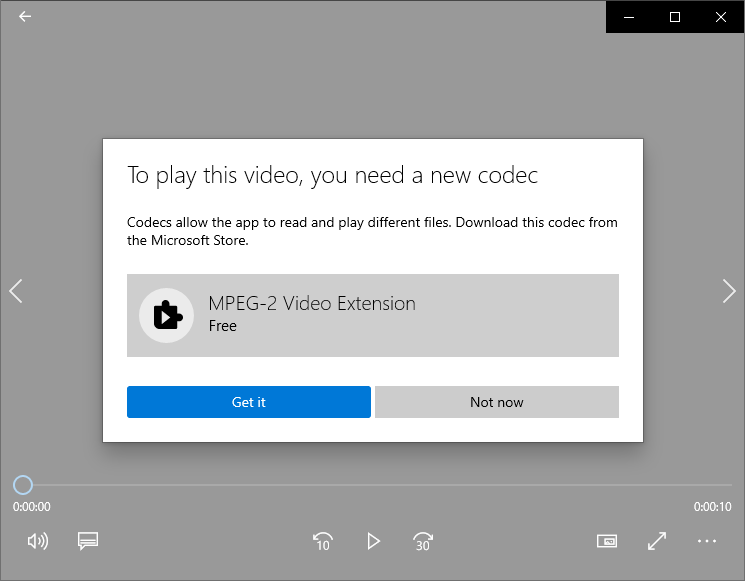
Task: Enter full screen mode
Action: 657,541
